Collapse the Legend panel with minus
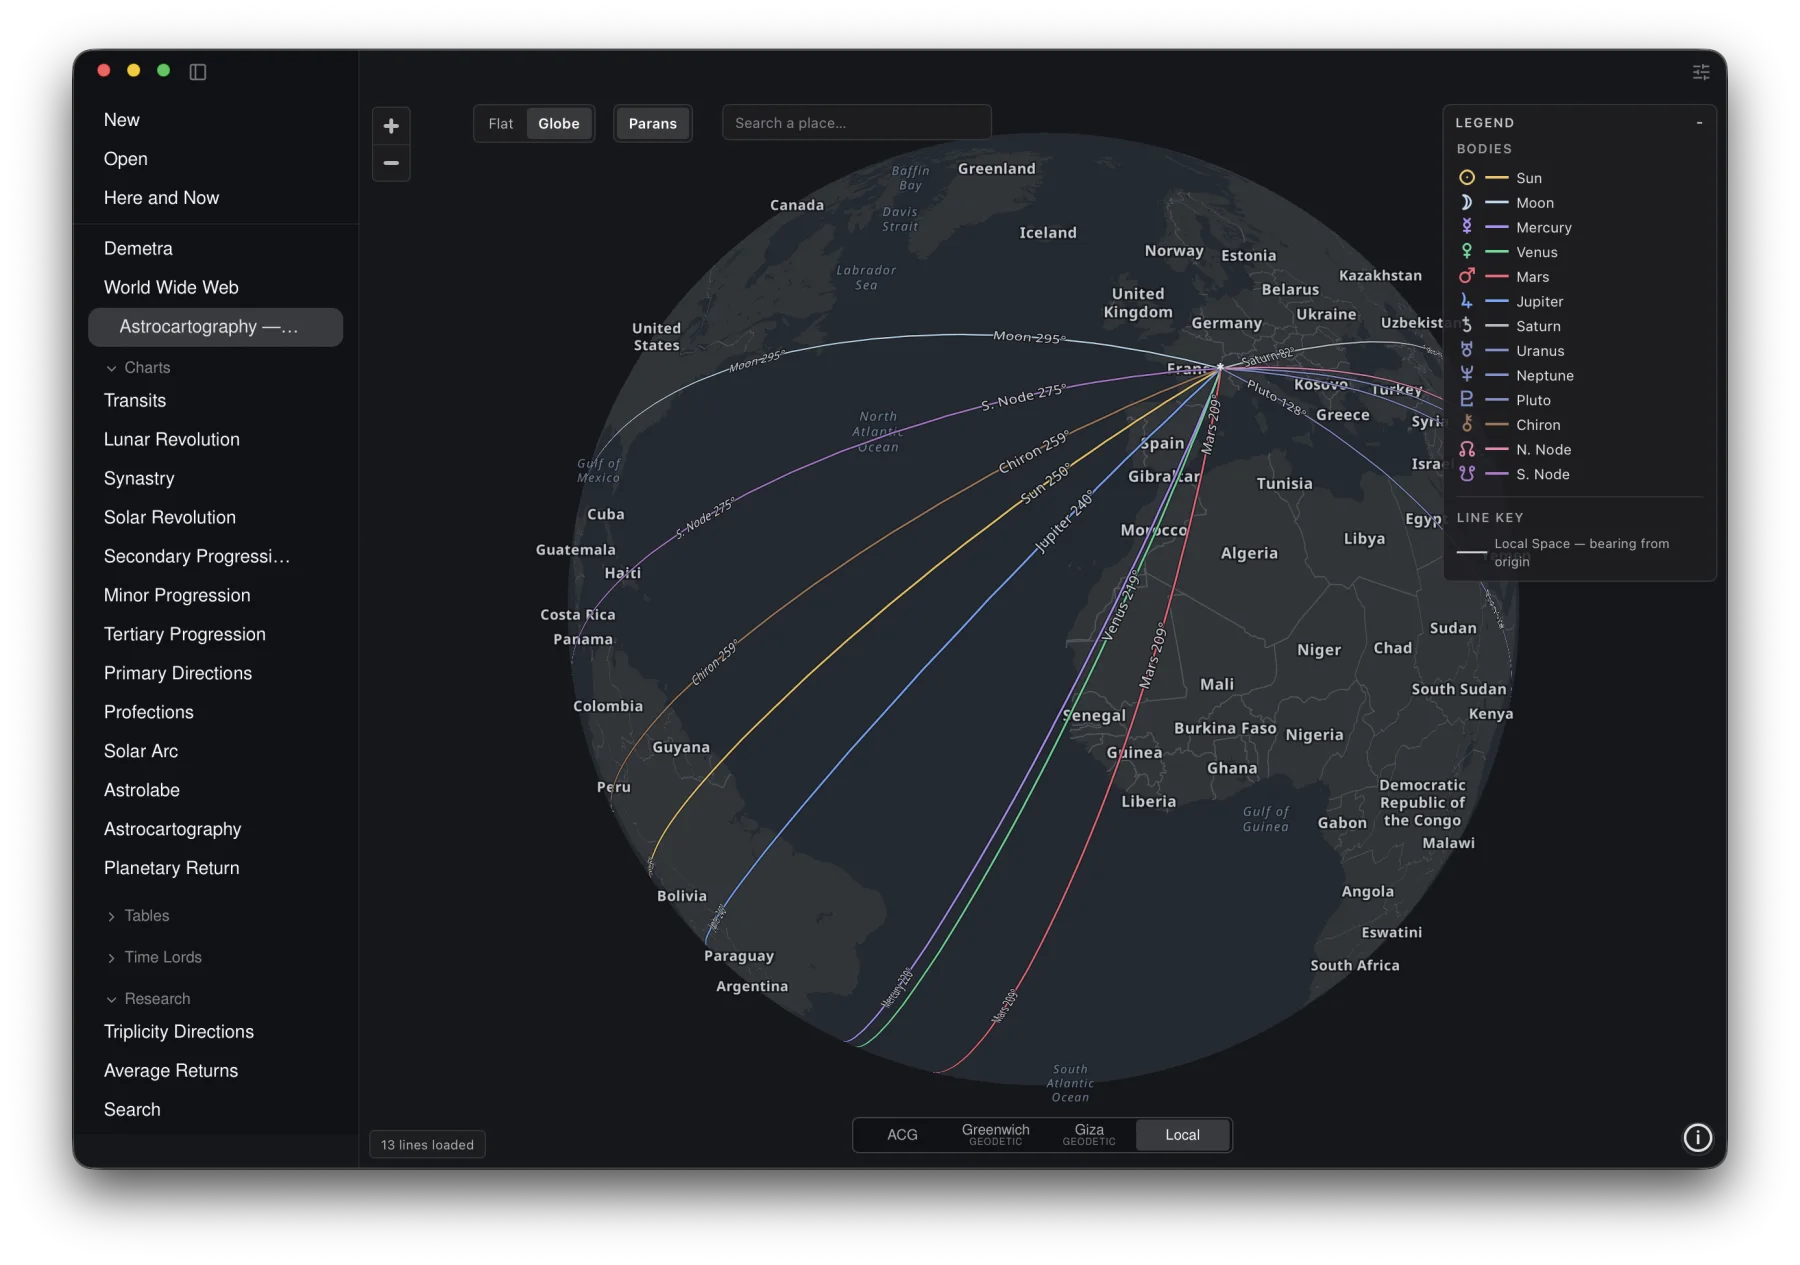 coord(1699,123)
